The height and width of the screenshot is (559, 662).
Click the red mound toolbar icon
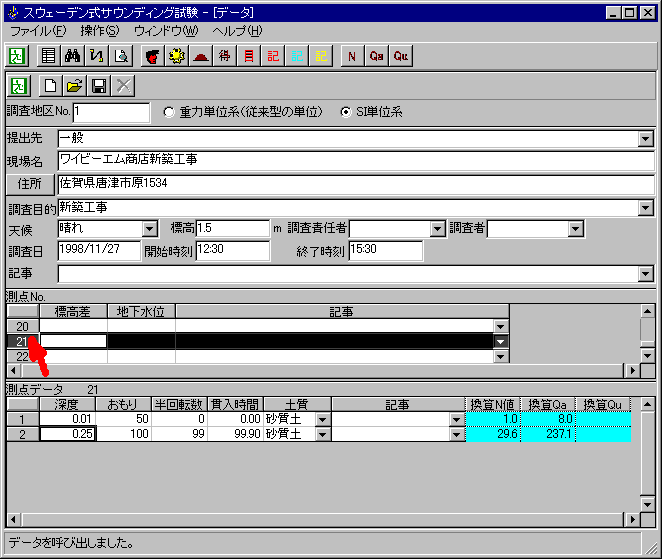coord(201,56)
